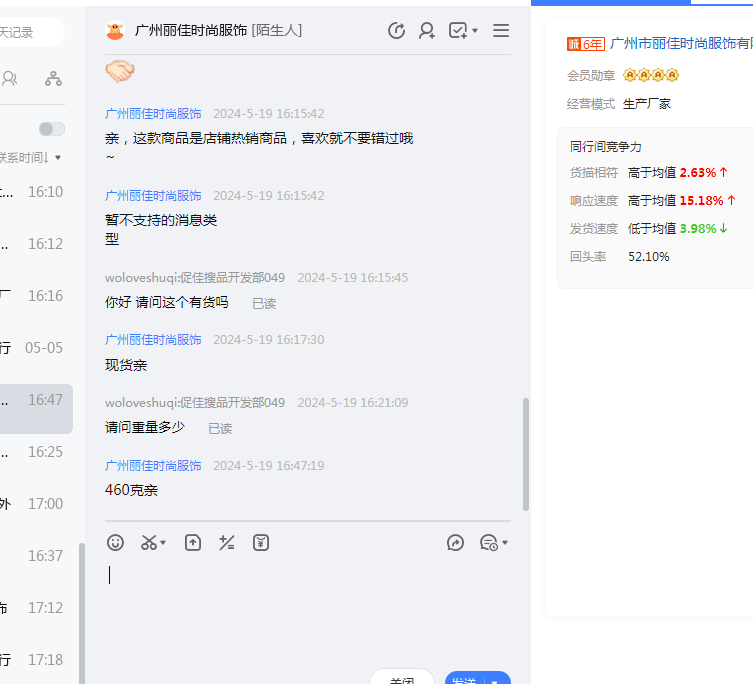Click the 天记录 search box
This screenshot has width=753, height=684.
click(x=31, y=32)
